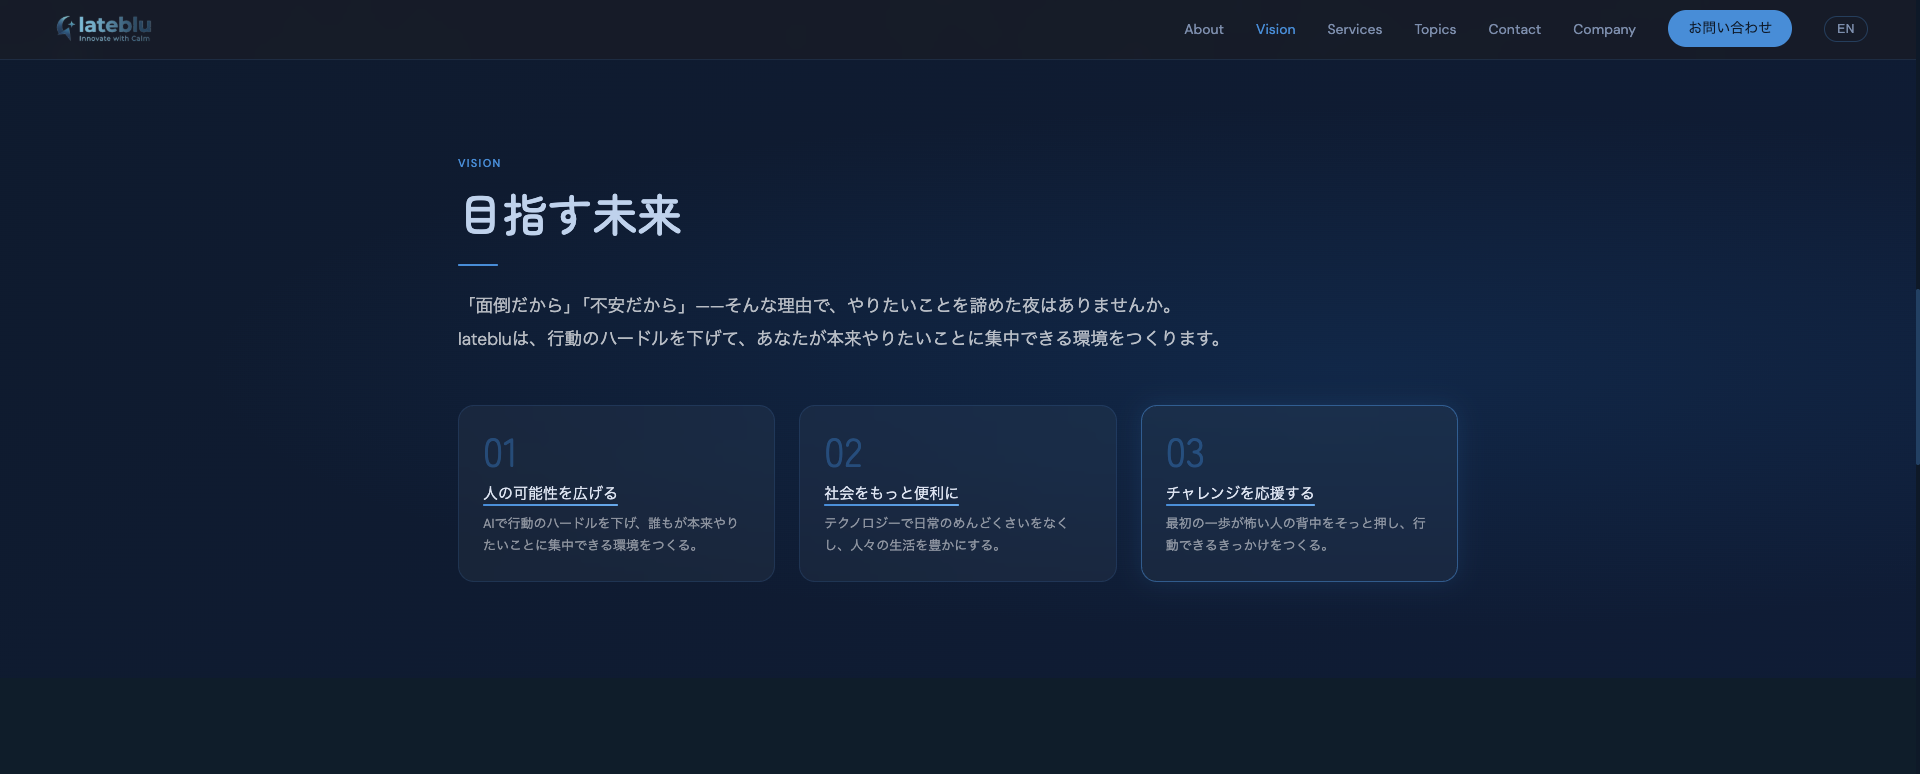Click the page scrollbar thumb

pyautogui.click(x=1916, y=378)
